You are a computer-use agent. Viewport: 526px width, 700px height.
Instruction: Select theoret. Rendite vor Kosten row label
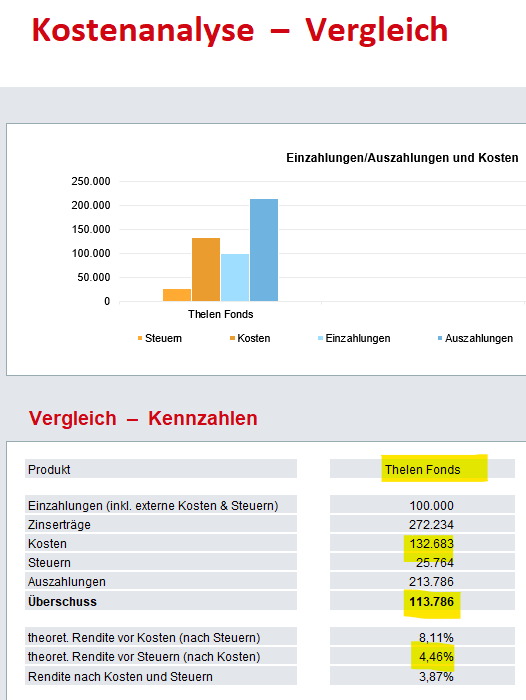[x=144, y=638]
